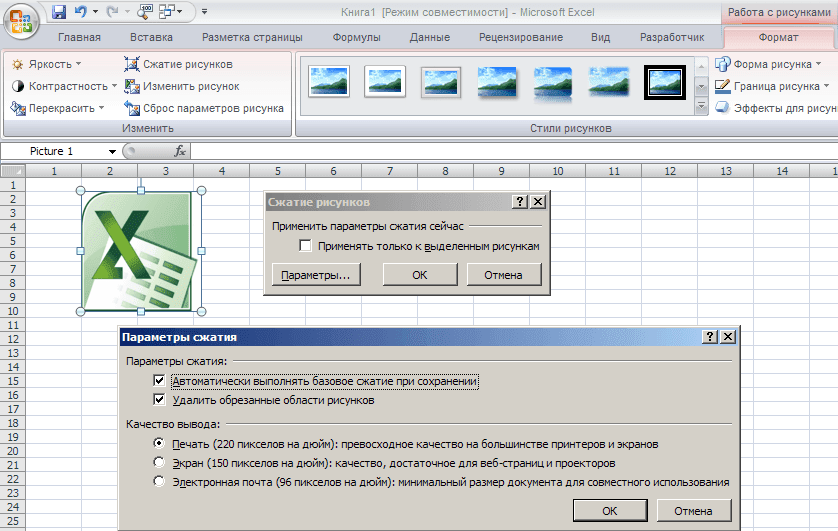This screenshot has width=838, height=531.
Task: Click the Brightness (Яркость) sun icon
Action: tap(18, 65)
